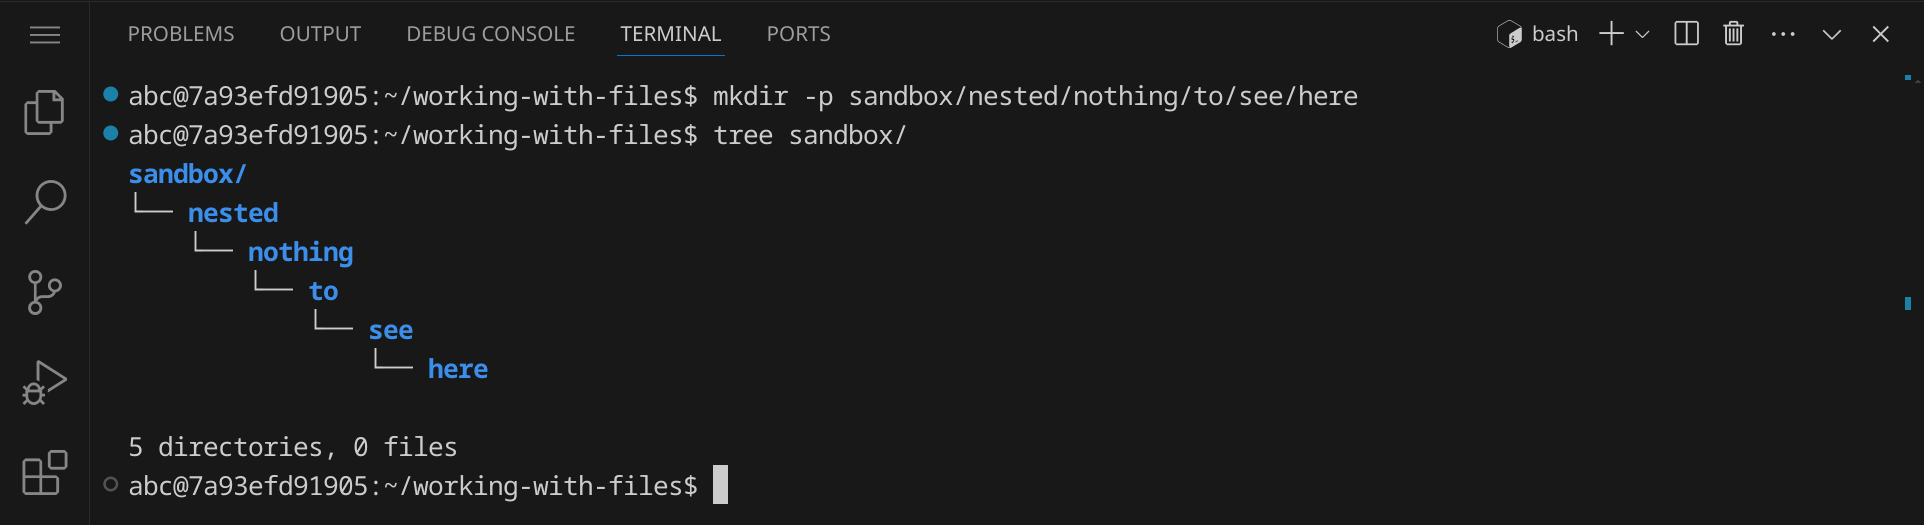Open the panel's more actions menu

1782,34
